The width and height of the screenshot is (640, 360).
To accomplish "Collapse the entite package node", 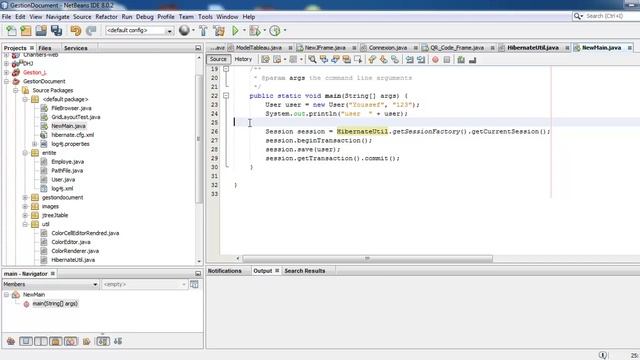I will 25,153.
